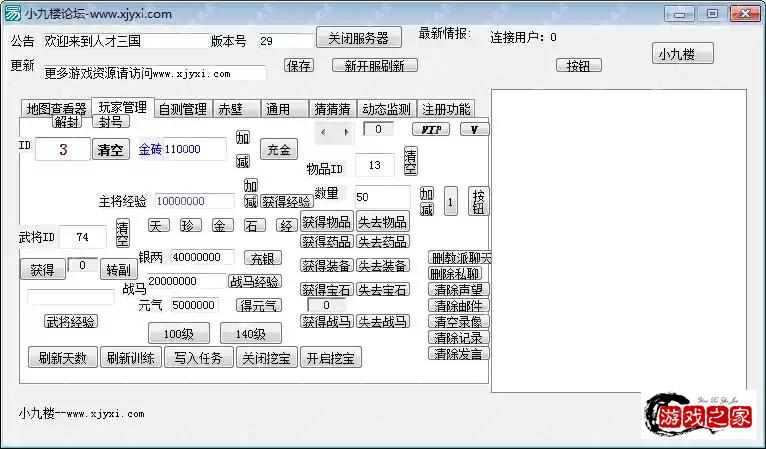Click the 珍 button
766x449 pixels.
tap(190, 225)
